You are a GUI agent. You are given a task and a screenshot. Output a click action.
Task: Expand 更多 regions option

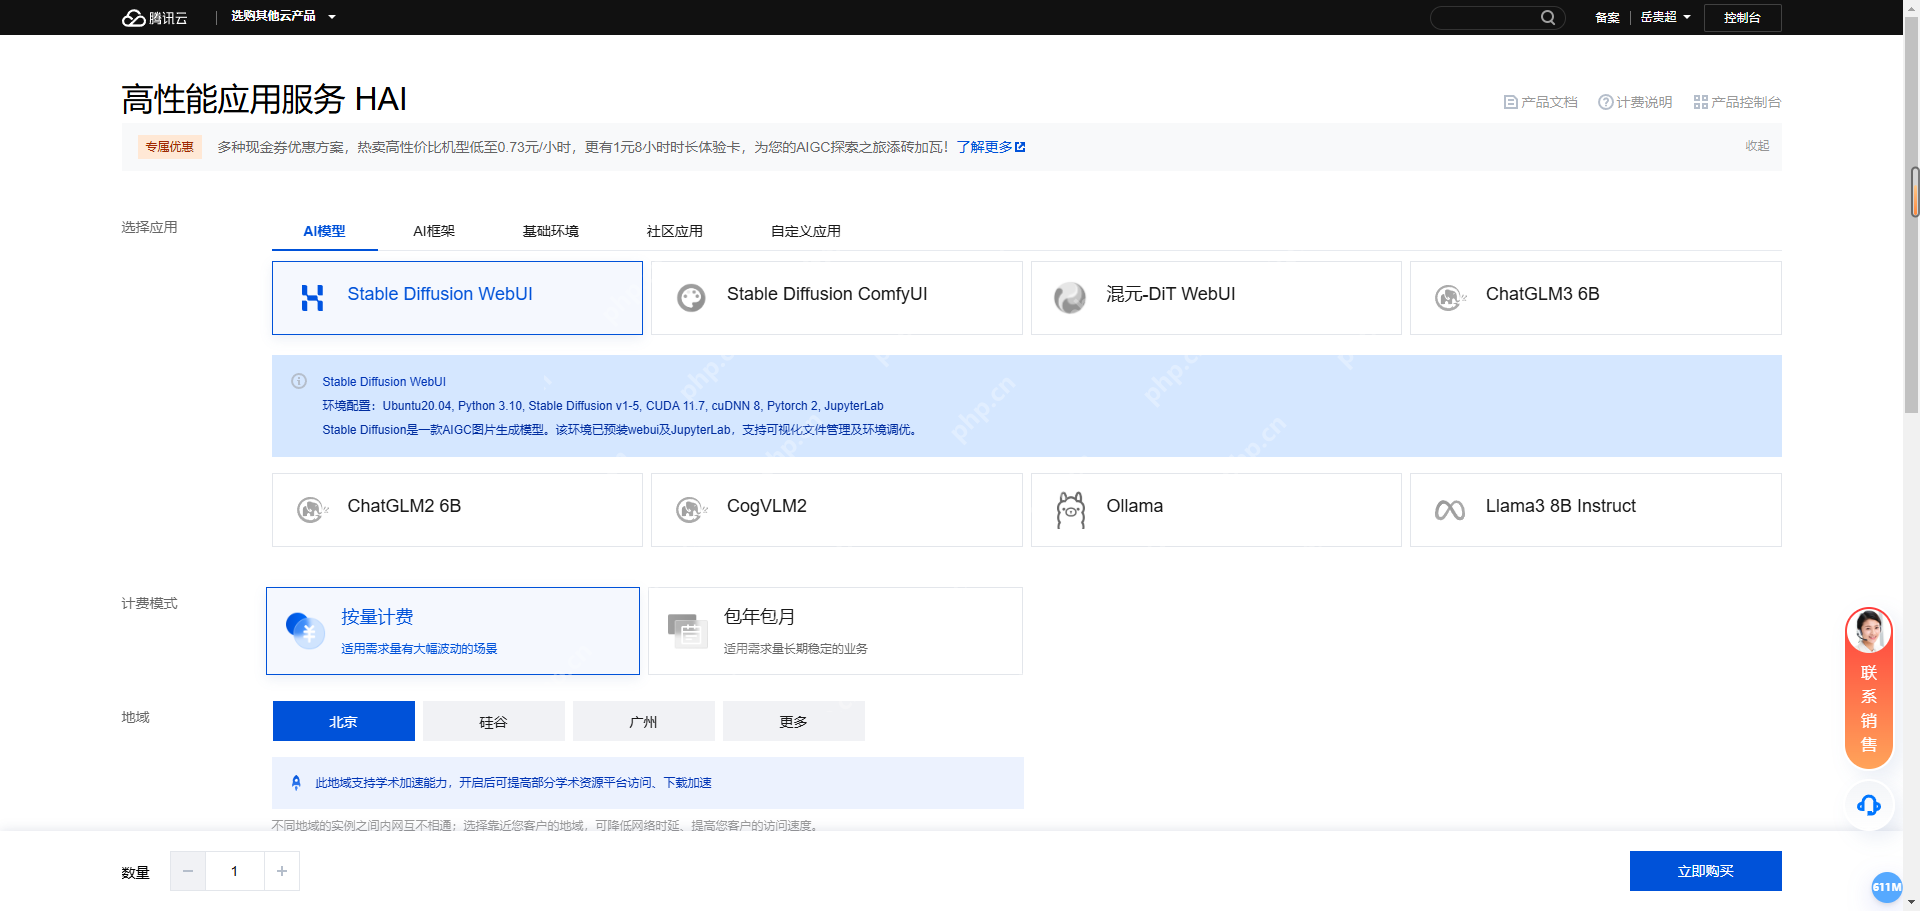[794, 721]
